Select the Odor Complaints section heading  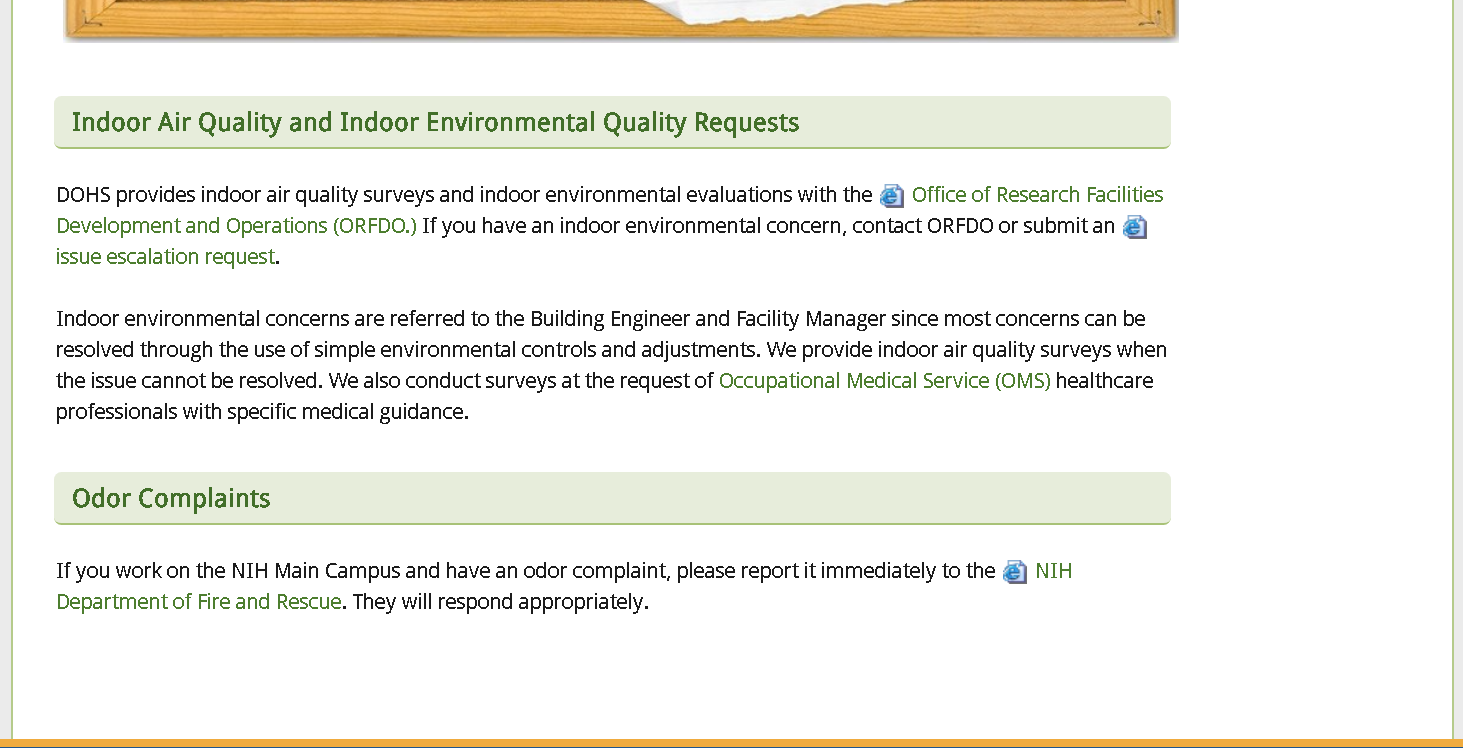[x=171, y=499]
